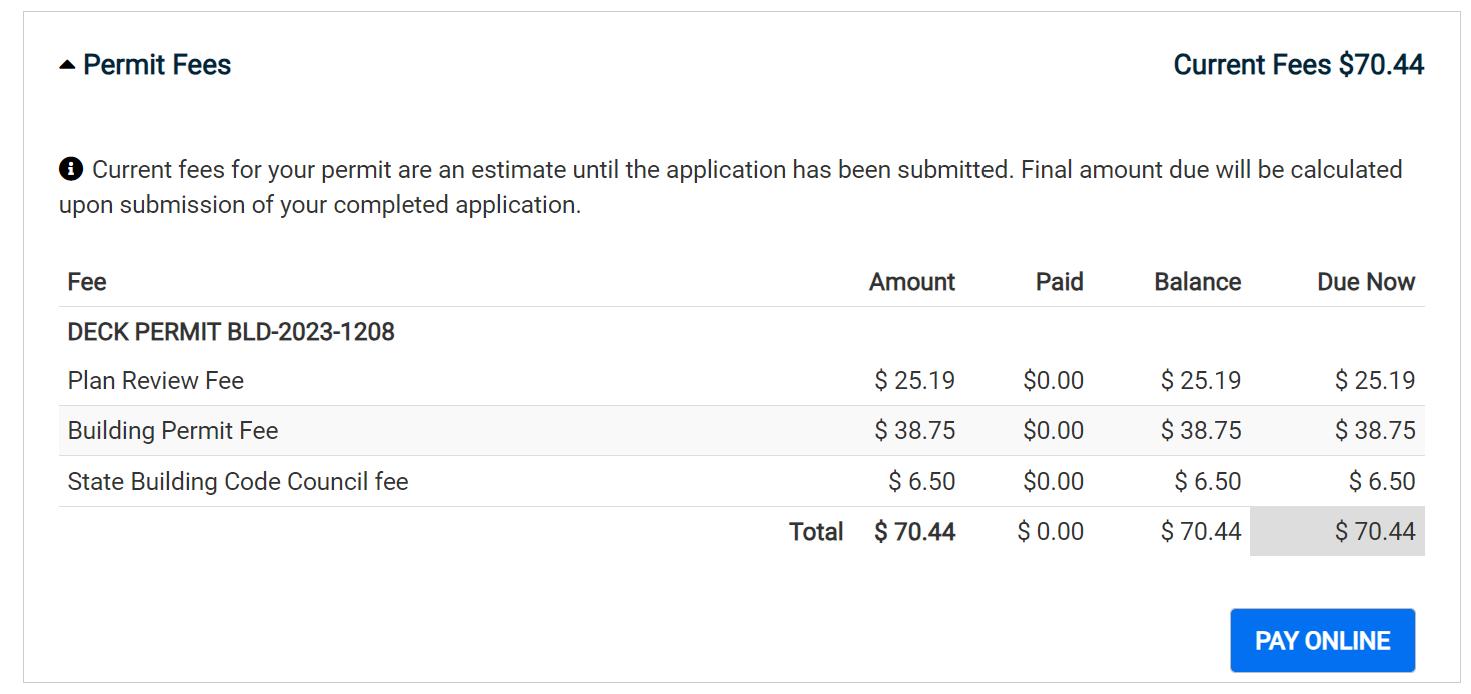Click the Balance column header
This screenshot has width=1471, height=694.
tap(1197, 282)
